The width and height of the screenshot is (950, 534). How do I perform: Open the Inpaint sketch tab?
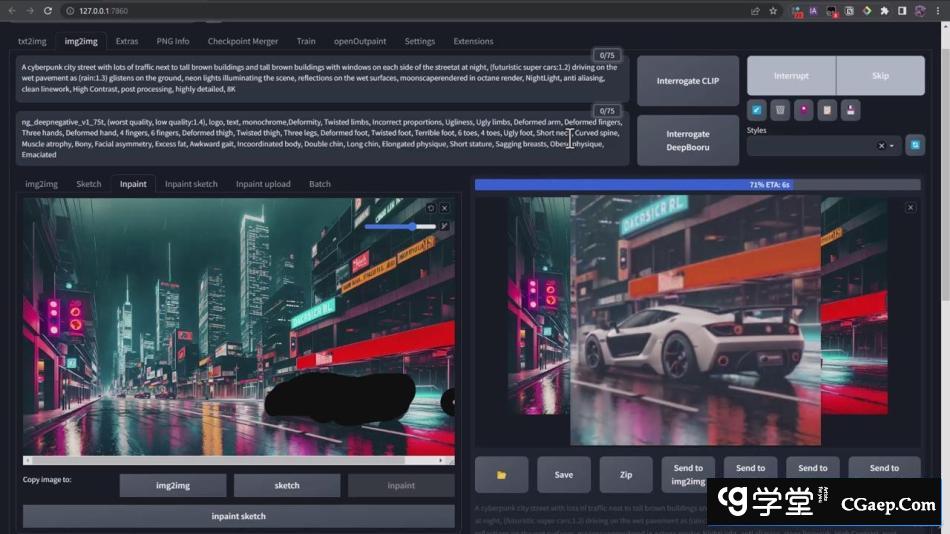click(191, 184)
